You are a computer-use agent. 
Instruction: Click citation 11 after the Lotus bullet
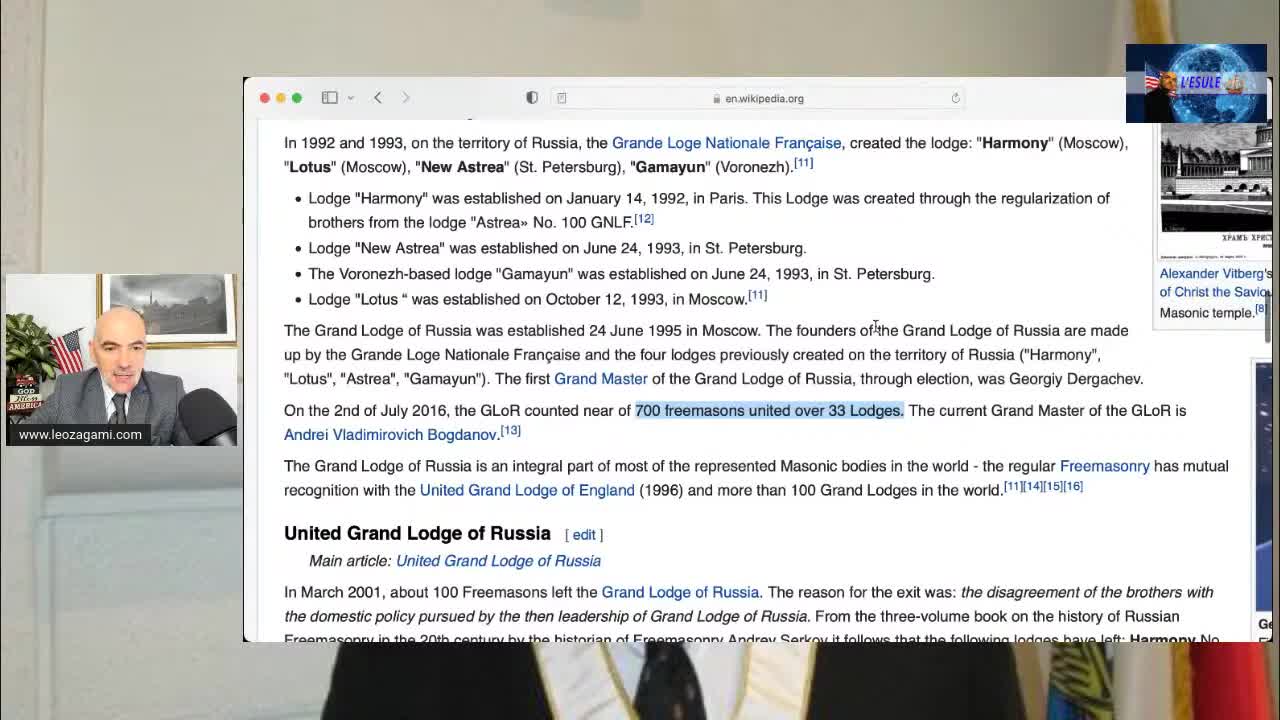click(x=758, y=295)
